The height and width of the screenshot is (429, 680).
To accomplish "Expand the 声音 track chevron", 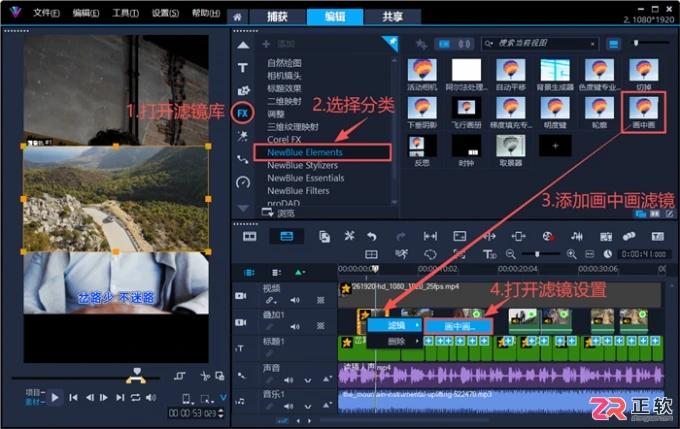I will click(x=308, y=380).
